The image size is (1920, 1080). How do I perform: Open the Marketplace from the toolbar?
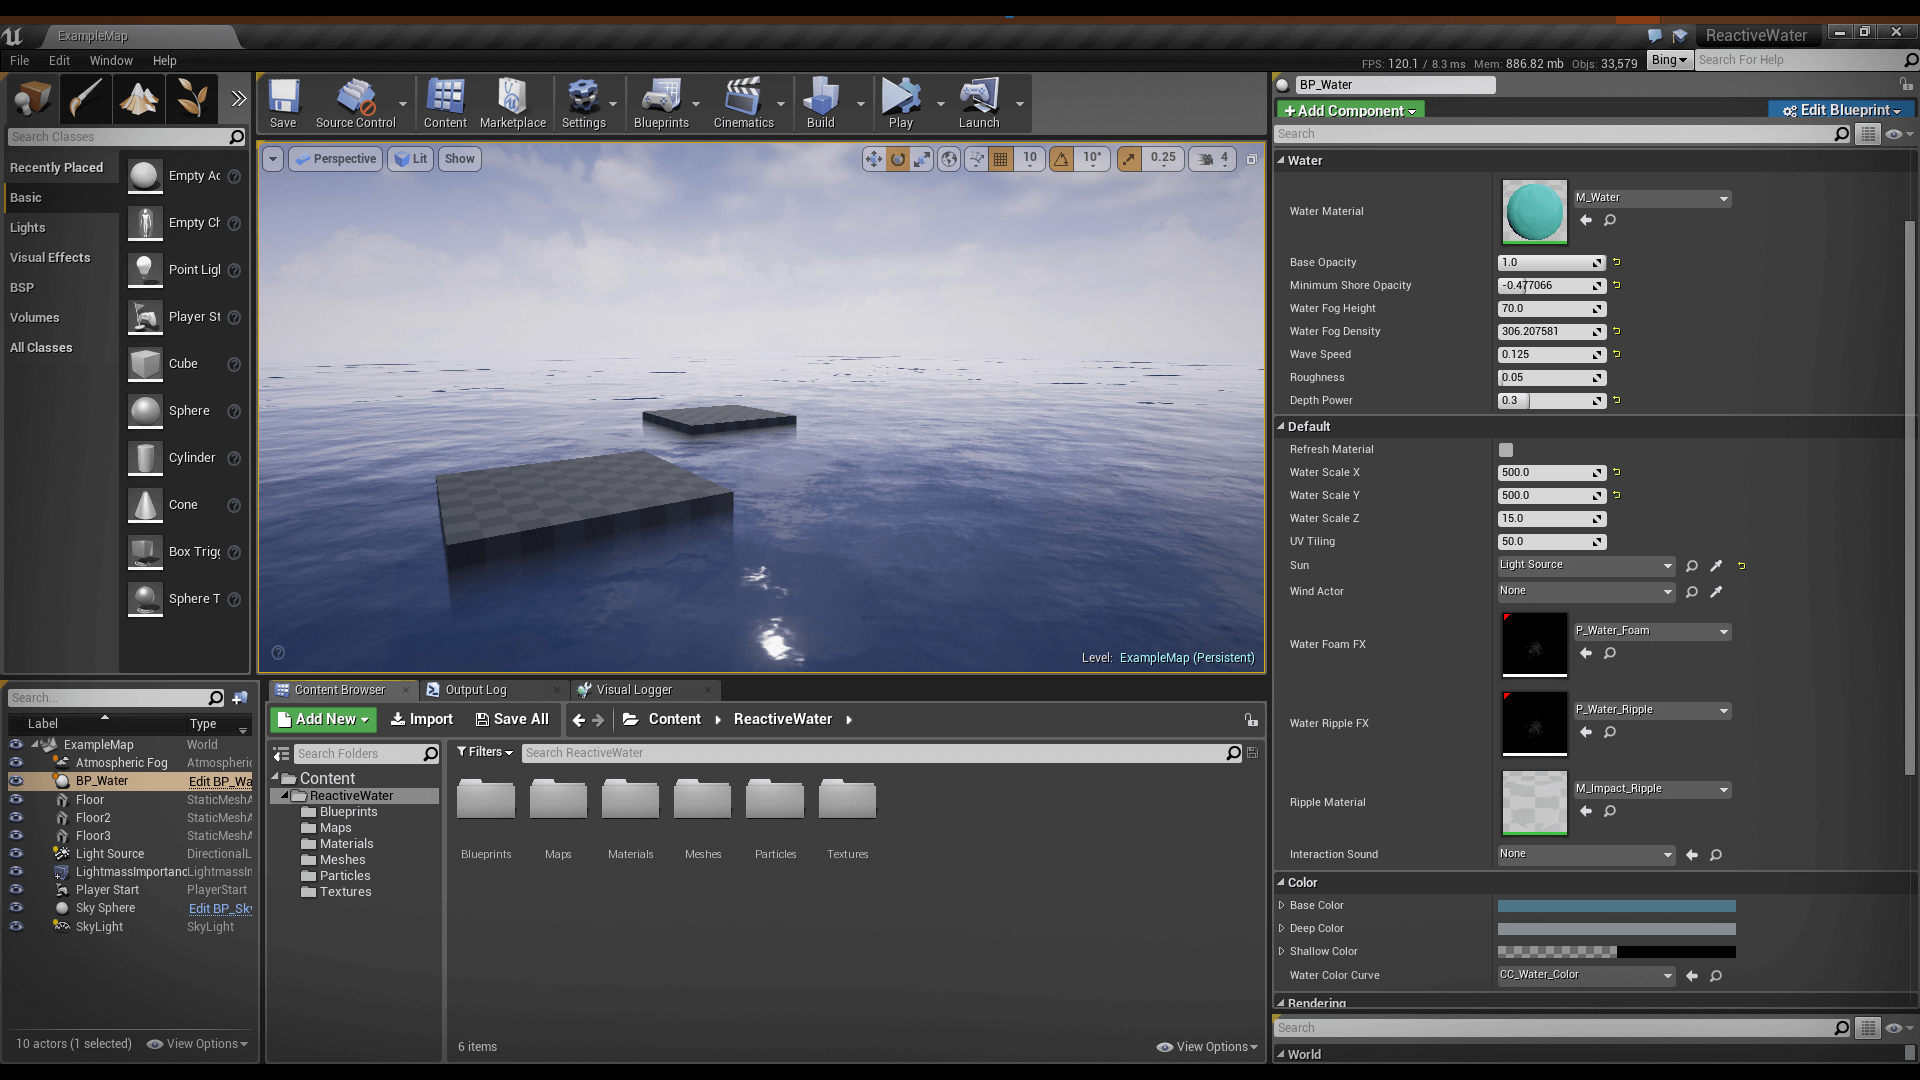click(512, 102)
